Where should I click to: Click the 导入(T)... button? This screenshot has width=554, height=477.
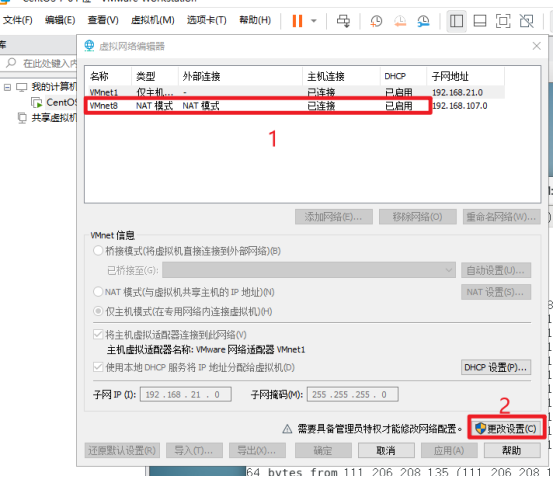194,450
